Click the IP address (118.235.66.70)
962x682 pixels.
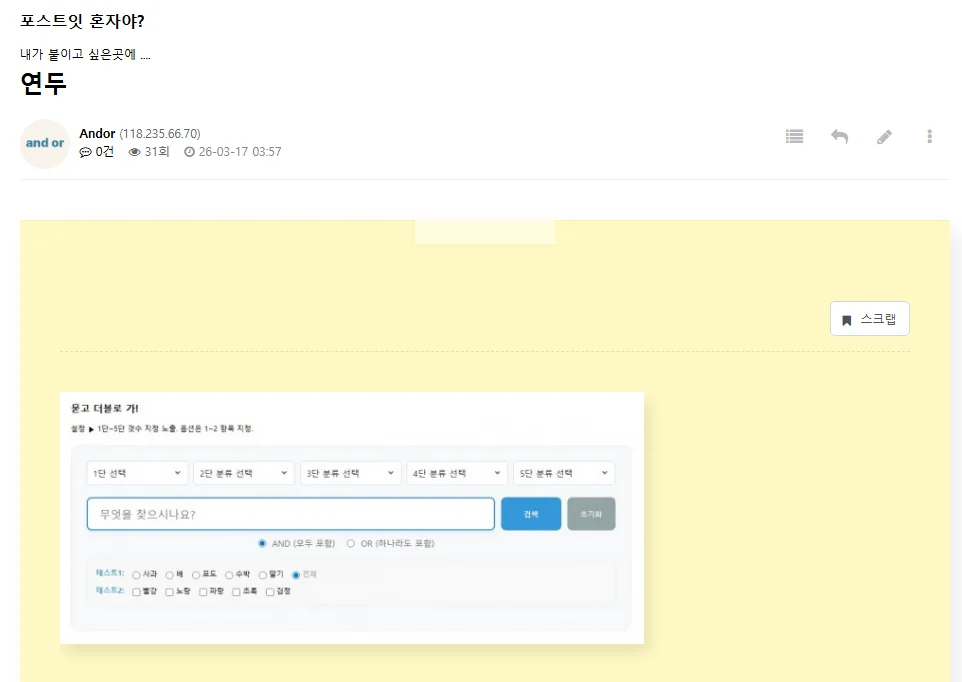pos(160,134)
